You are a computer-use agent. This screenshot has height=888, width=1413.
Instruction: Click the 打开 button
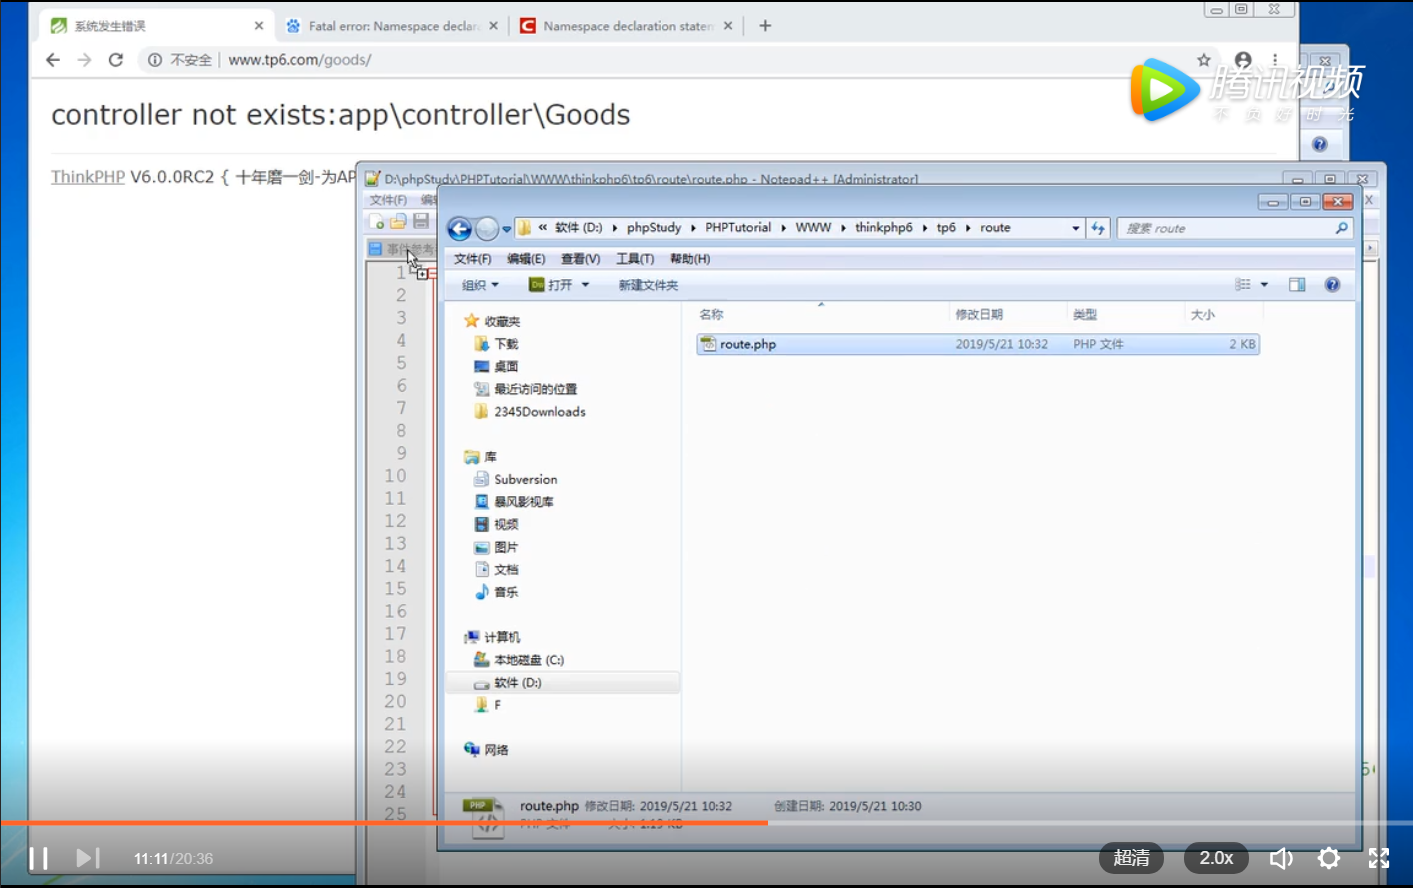tap(551, 285)
